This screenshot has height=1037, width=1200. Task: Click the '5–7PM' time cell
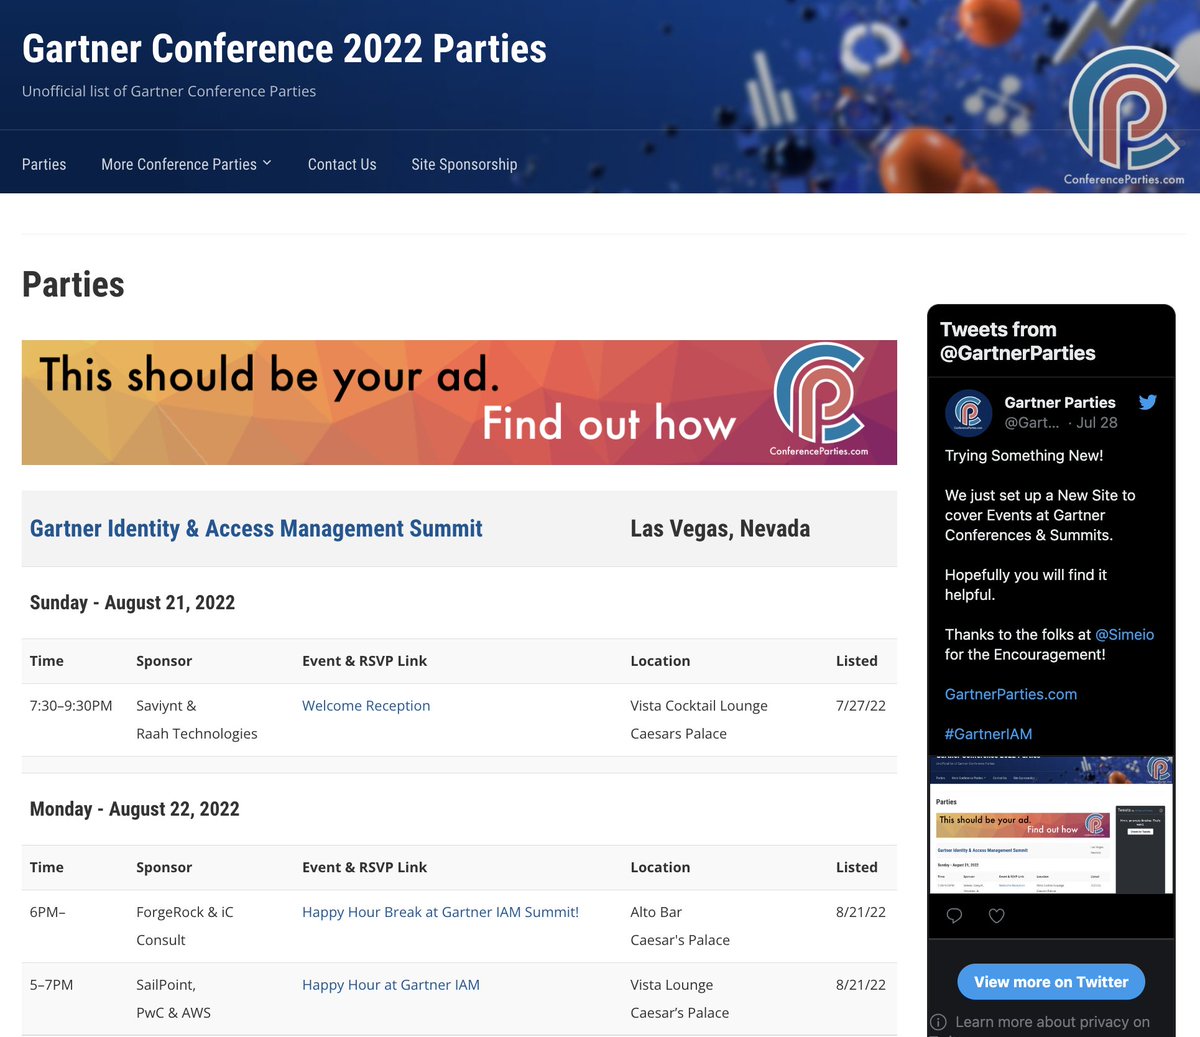[x=51, y=985]
